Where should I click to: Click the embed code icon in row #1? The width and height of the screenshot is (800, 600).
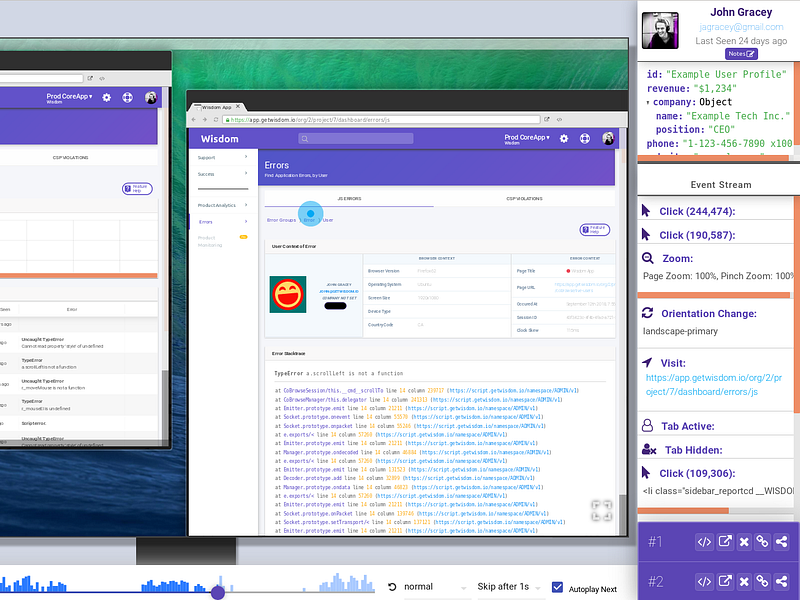704,542
